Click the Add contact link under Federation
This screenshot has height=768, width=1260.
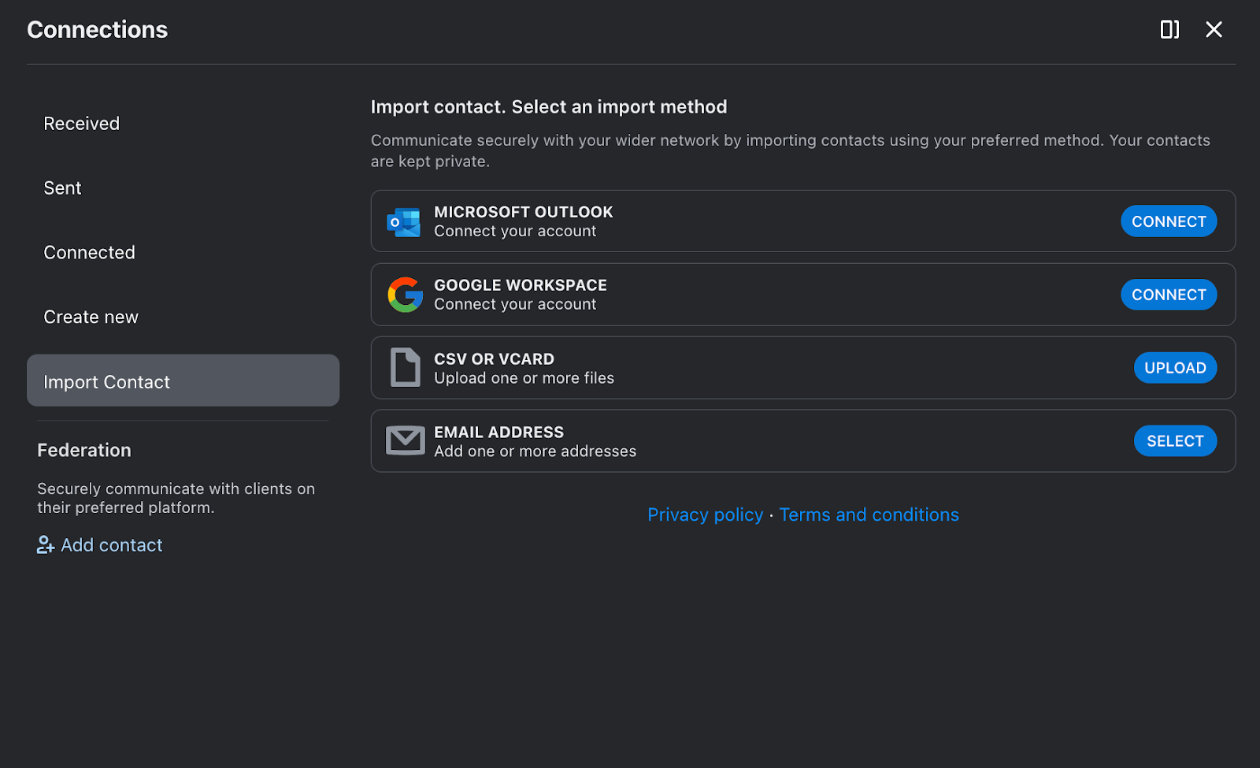tap(111, 545)
